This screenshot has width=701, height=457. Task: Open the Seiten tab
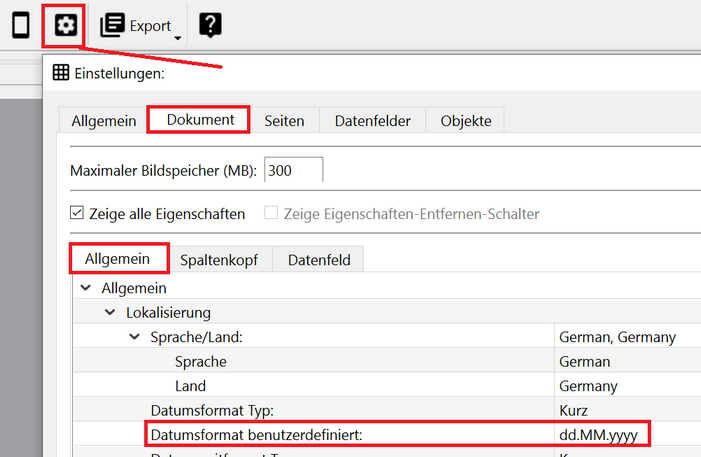(284, 120)
